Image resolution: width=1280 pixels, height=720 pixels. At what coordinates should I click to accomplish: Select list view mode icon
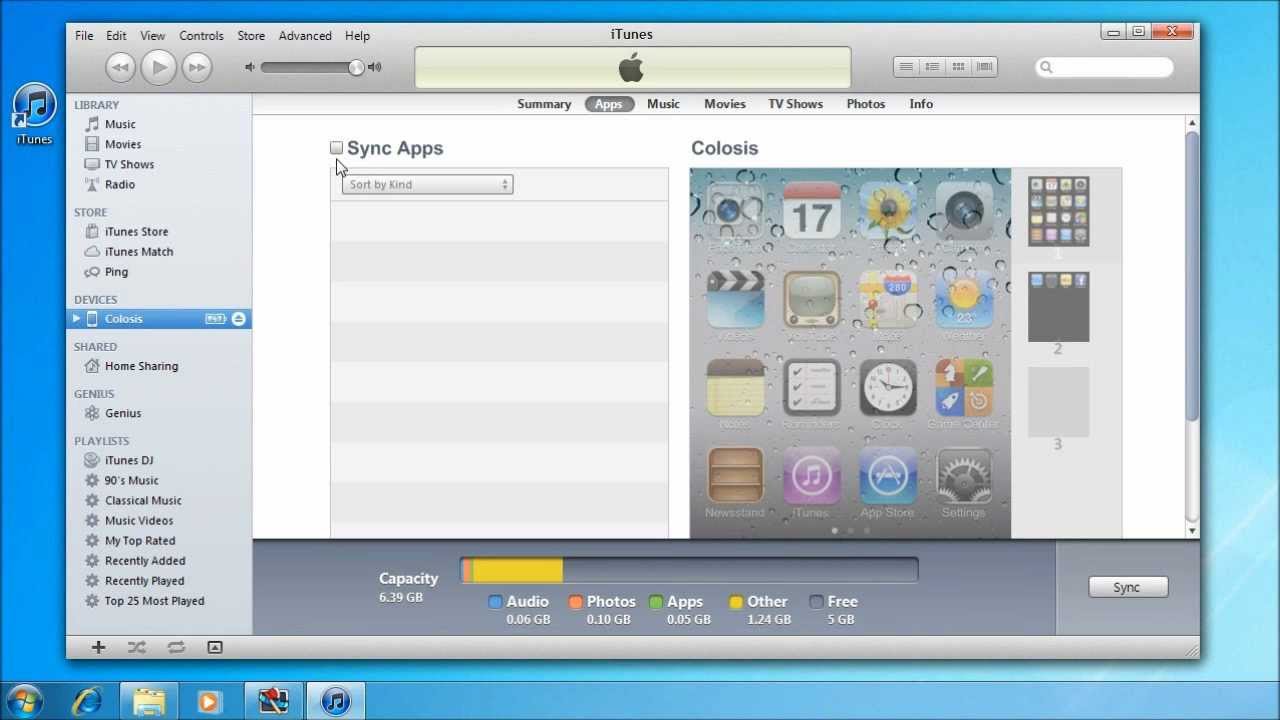(906, 67)
